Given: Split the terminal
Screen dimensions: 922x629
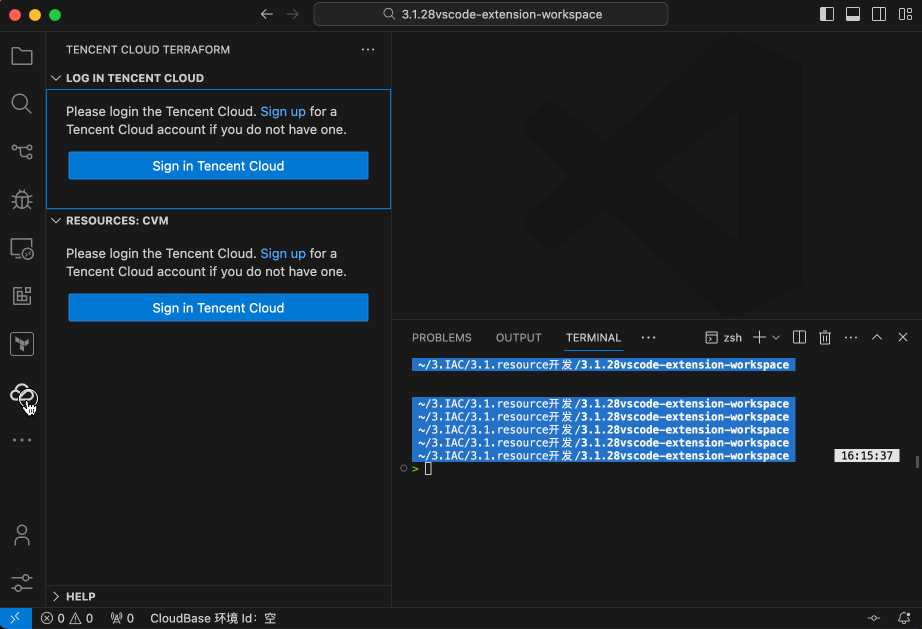Looking at the screenshot, I should [799, 337].
